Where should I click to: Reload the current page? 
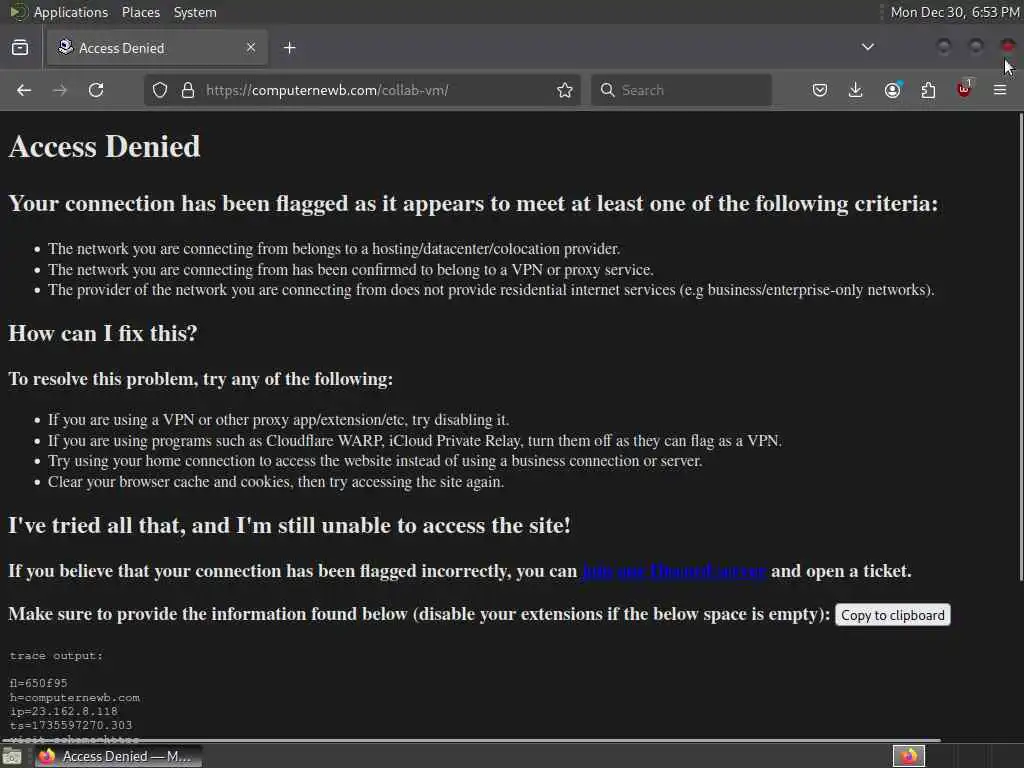click(x=96, y=90)
